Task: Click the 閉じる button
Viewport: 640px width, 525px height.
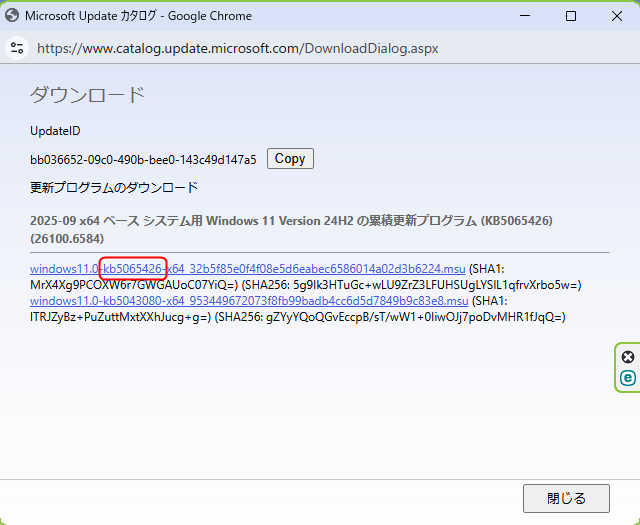Action: pyautogui.click(x=567, y=498)
